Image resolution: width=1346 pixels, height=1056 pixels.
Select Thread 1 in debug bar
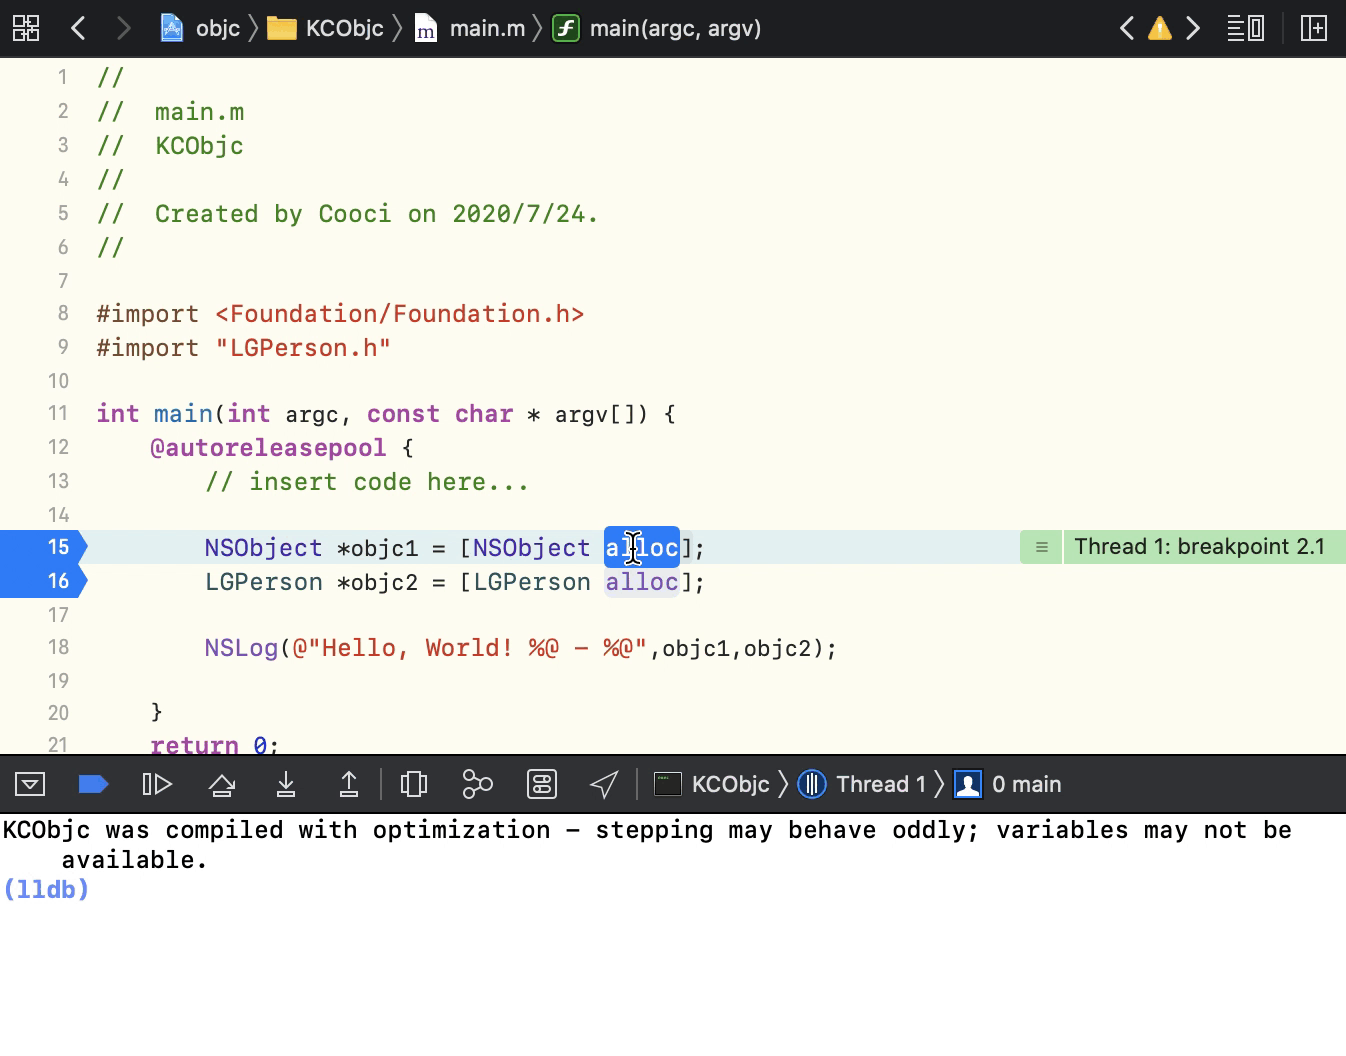(862, 784)
